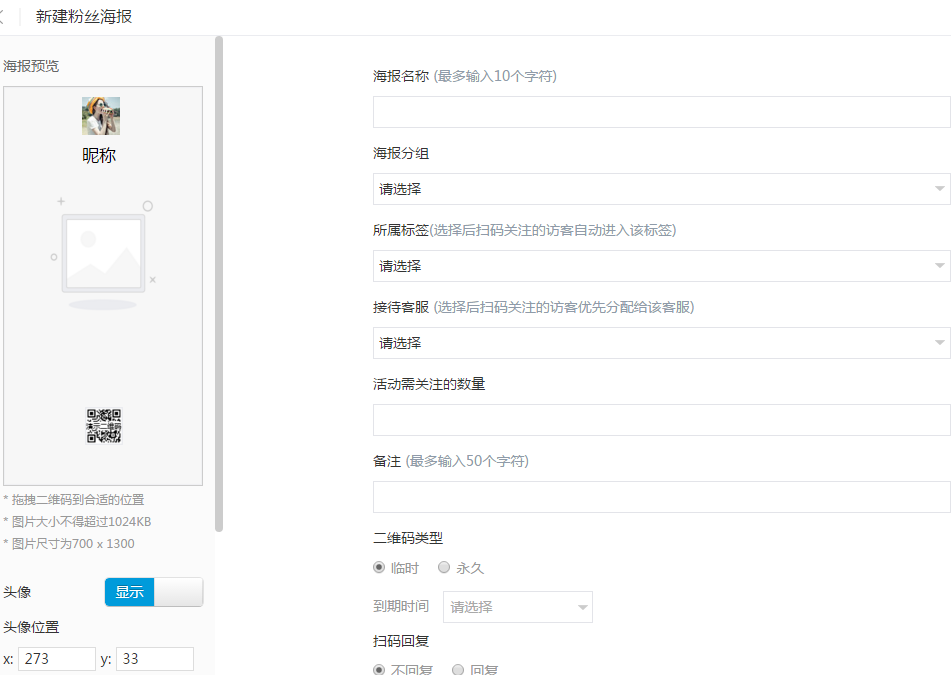Image resolution: width=951 pixels, height=675 pixels.
Task: Click the left panel vertical scrollbar
Action: (x=219, y=280)
